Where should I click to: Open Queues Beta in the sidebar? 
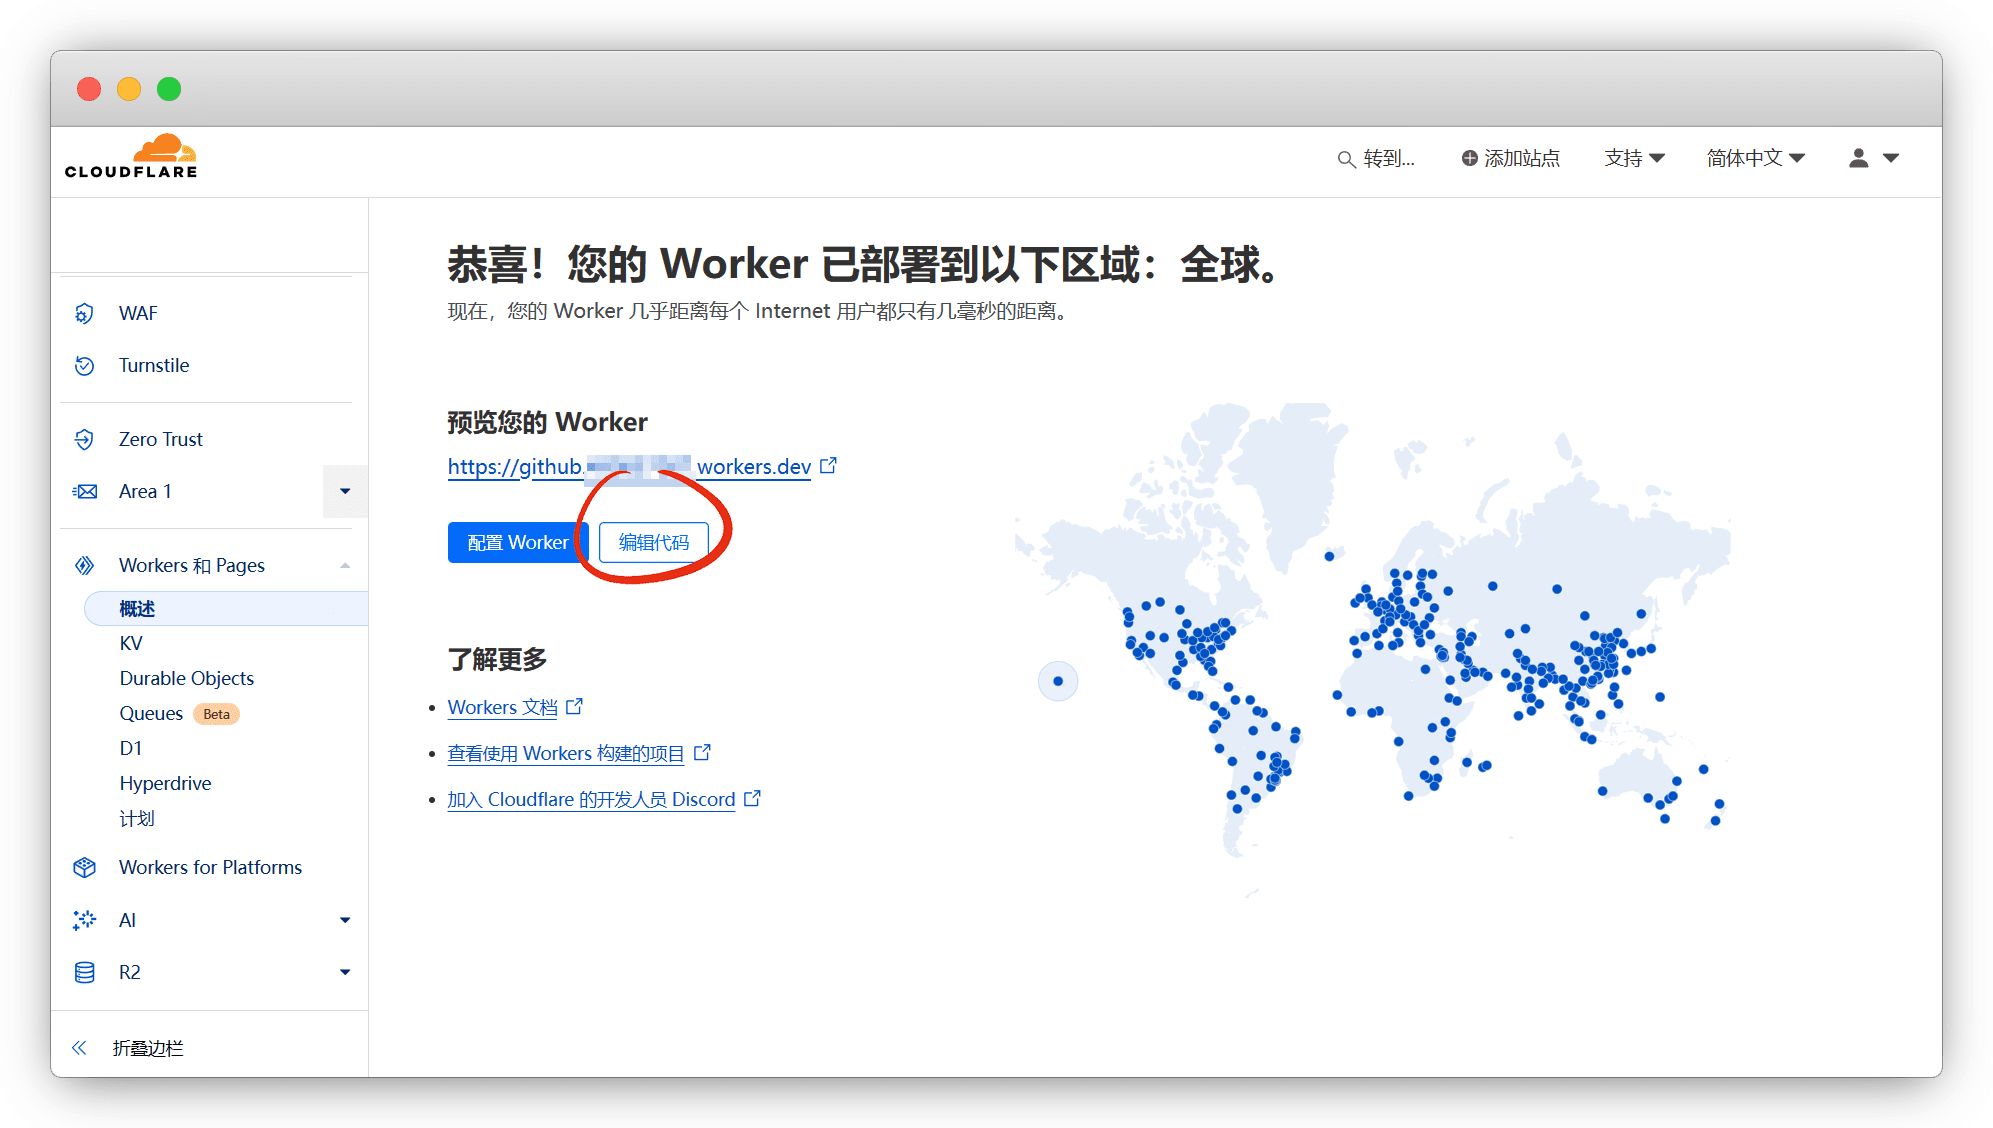point(179,713)
